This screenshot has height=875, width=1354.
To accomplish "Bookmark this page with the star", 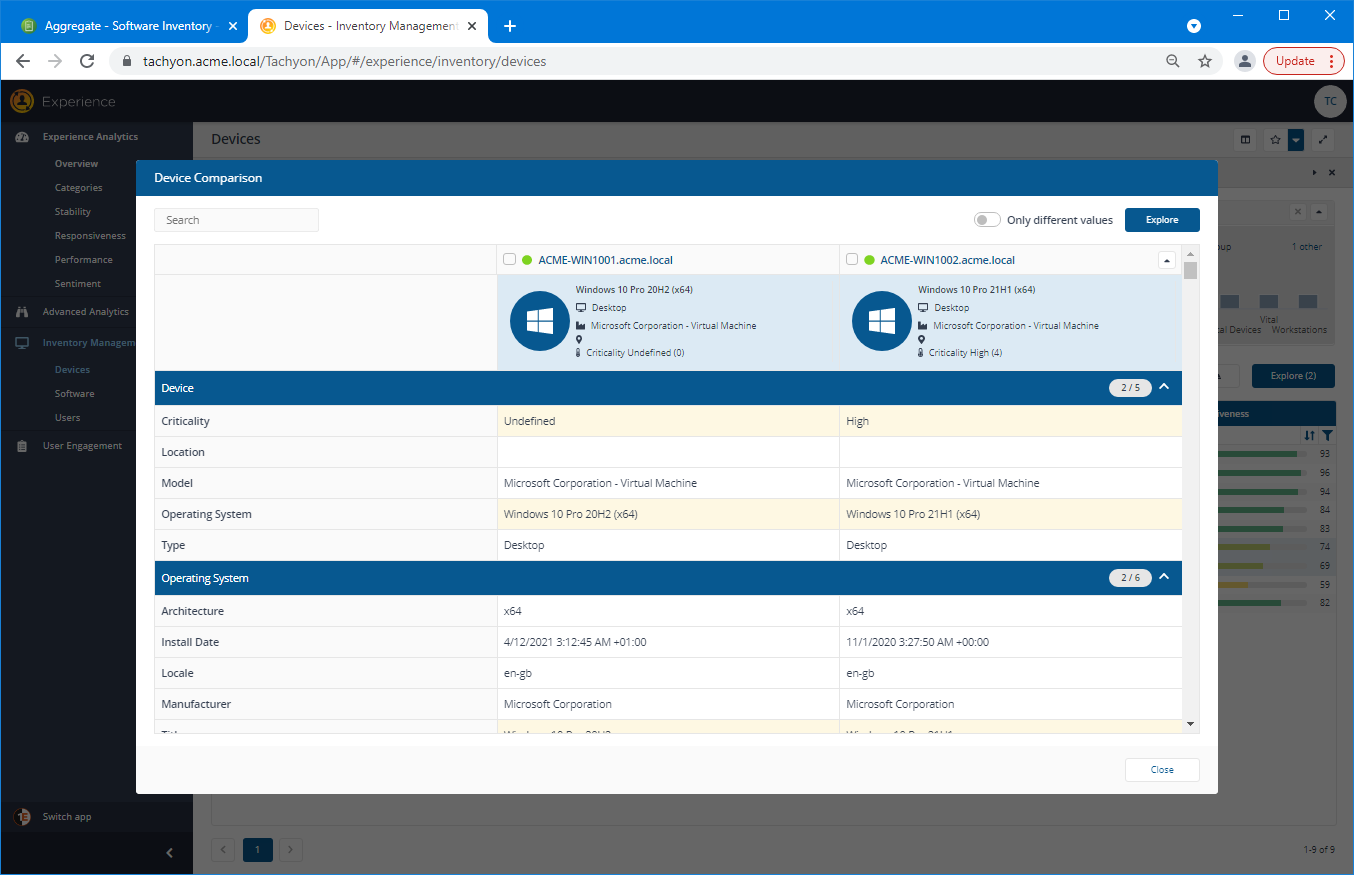I will pos(1205,61).
